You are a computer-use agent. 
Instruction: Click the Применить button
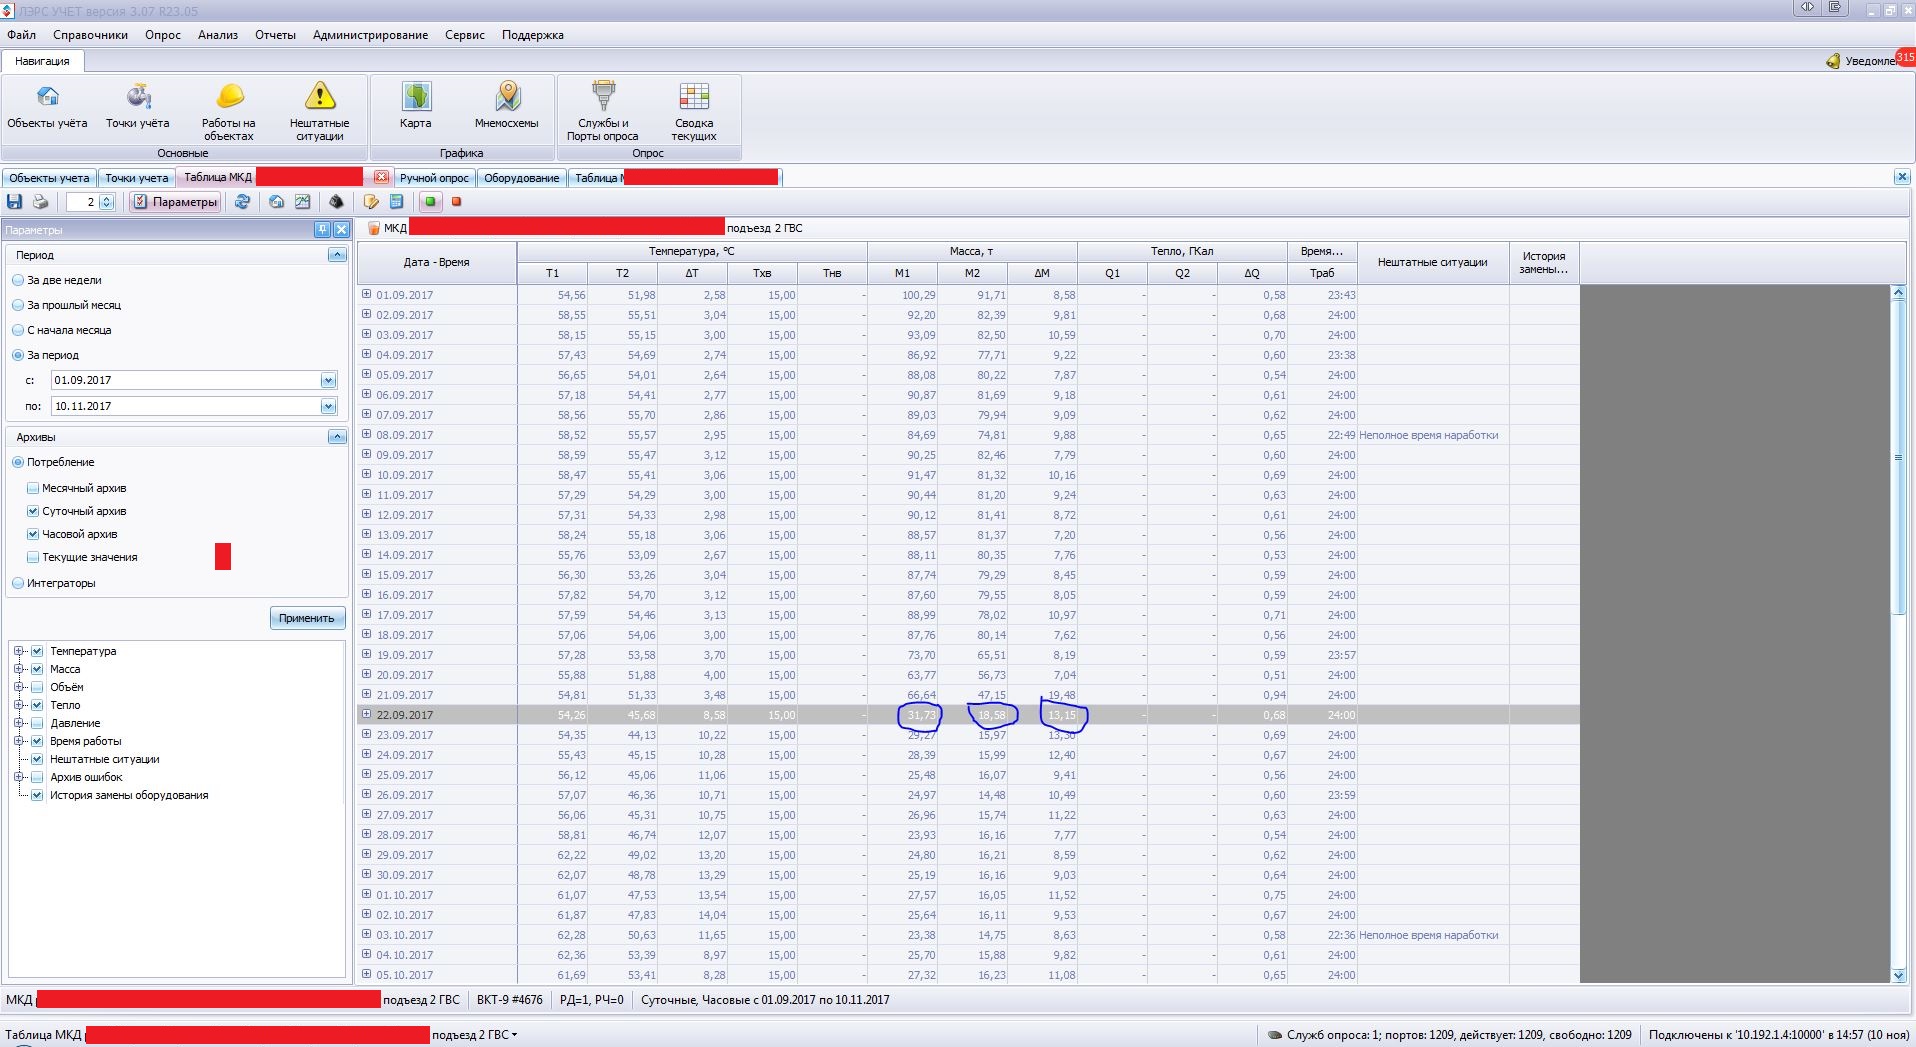tap(307, 618)
